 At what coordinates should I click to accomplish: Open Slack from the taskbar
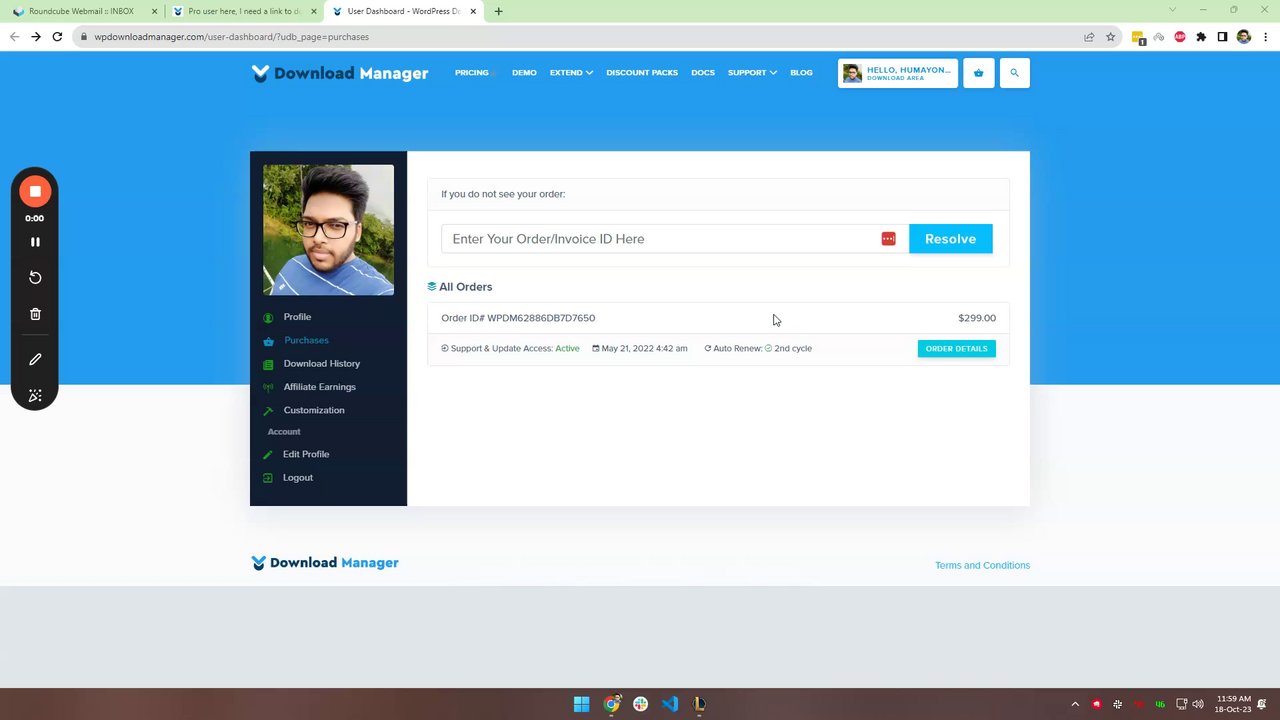(640, 704)
